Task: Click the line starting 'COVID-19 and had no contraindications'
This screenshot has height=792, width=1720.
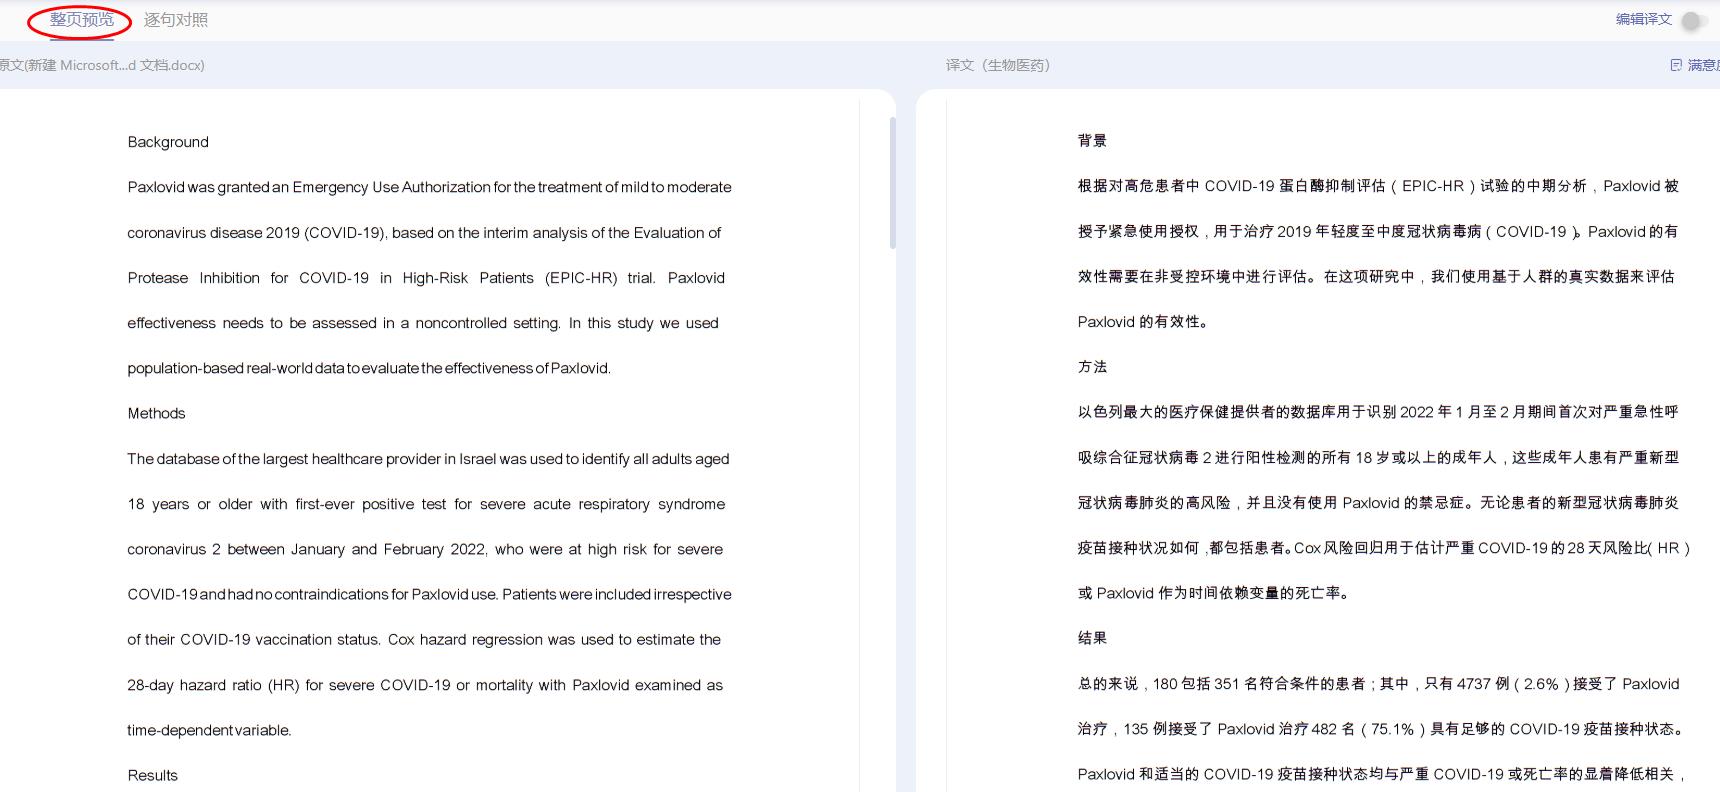Action: pos(429,594)
